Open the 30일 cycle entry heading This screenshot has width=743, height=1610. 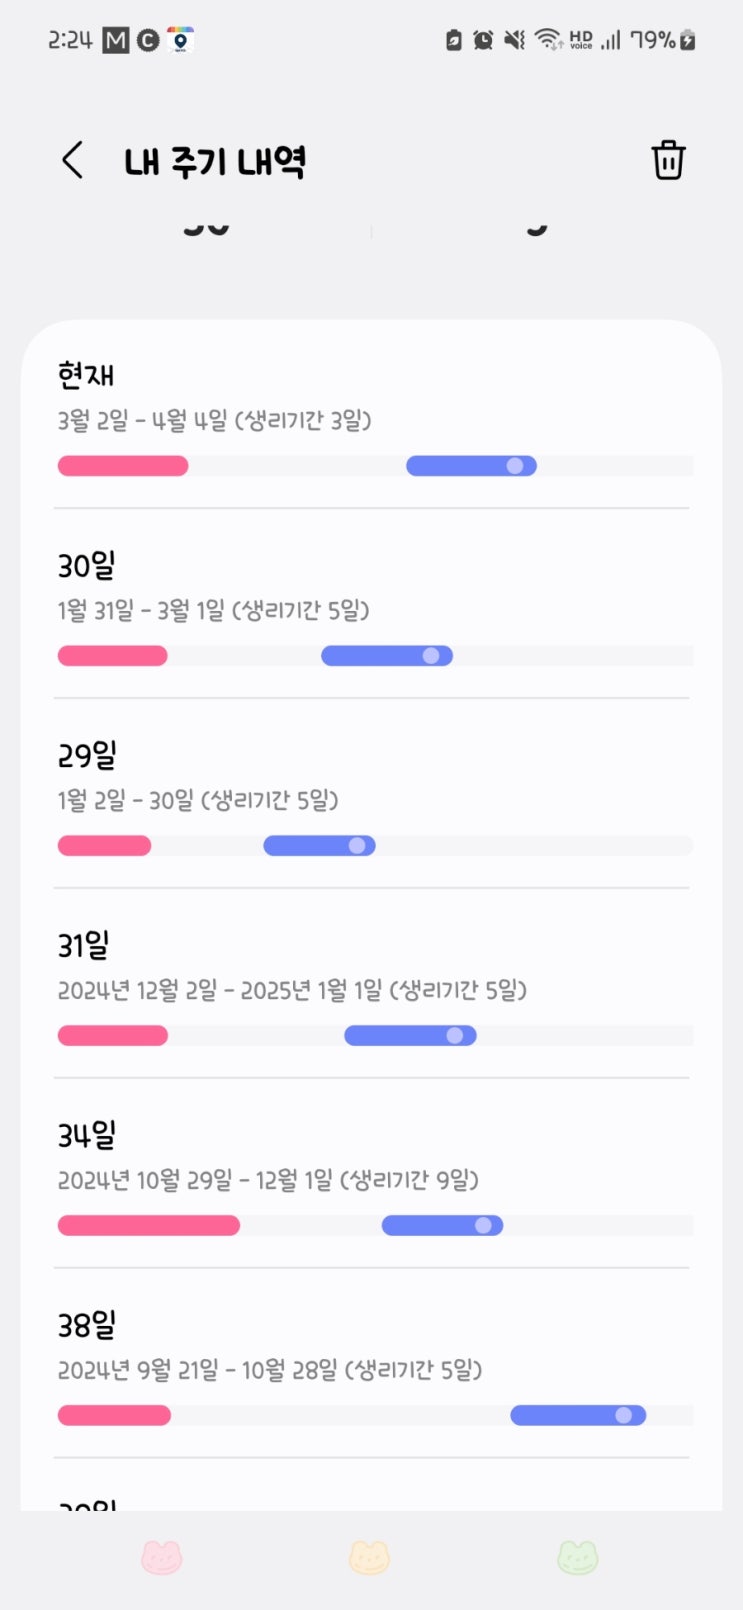pos(86,566)
